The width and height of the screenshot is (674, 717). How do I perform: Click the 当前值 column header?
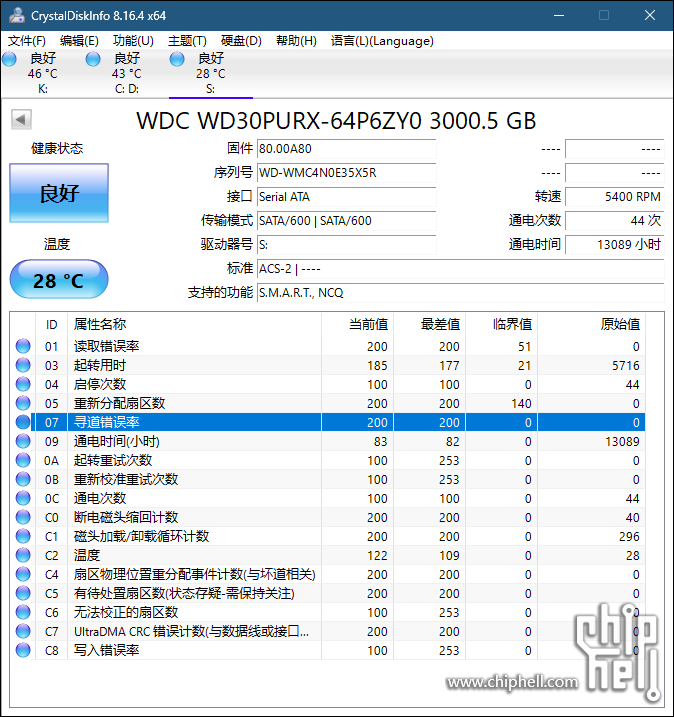pyautogui.click(x=358, y=325)
